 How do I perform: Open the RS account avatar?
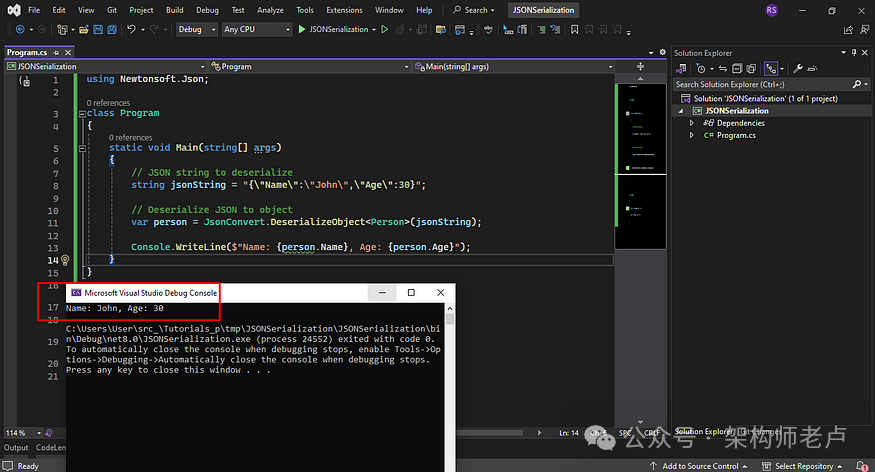pos(772,10)
